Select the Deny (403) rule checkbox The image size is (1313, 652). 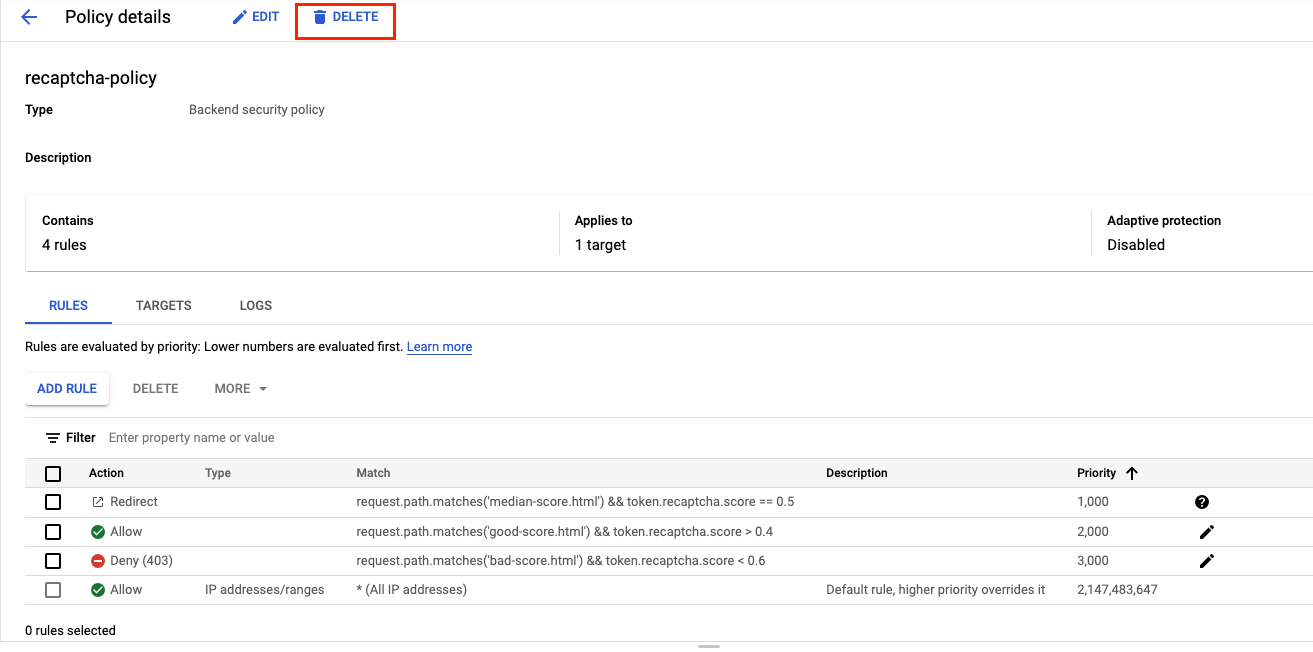tap(53, 561)
